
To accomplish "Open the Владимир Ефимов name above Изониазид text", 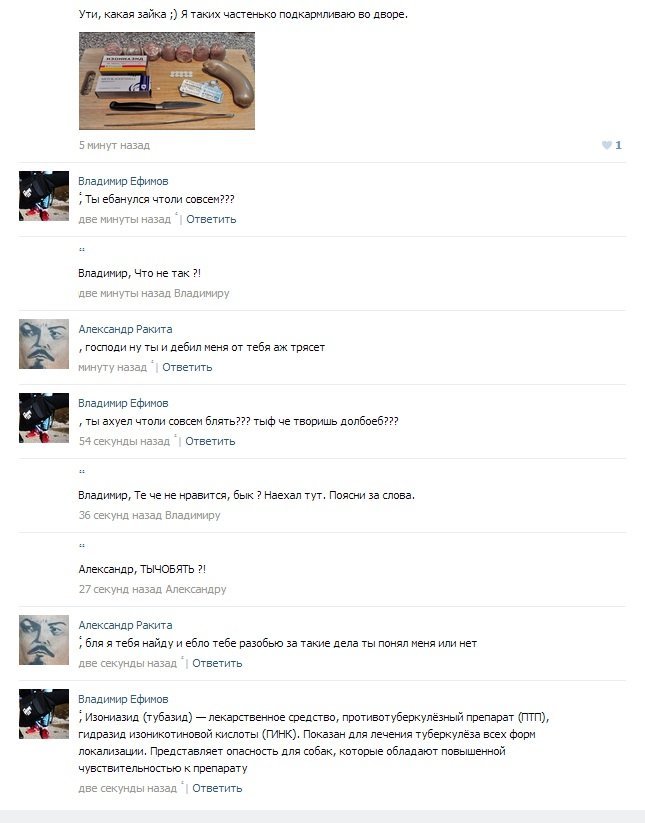I will coord(123,699).
